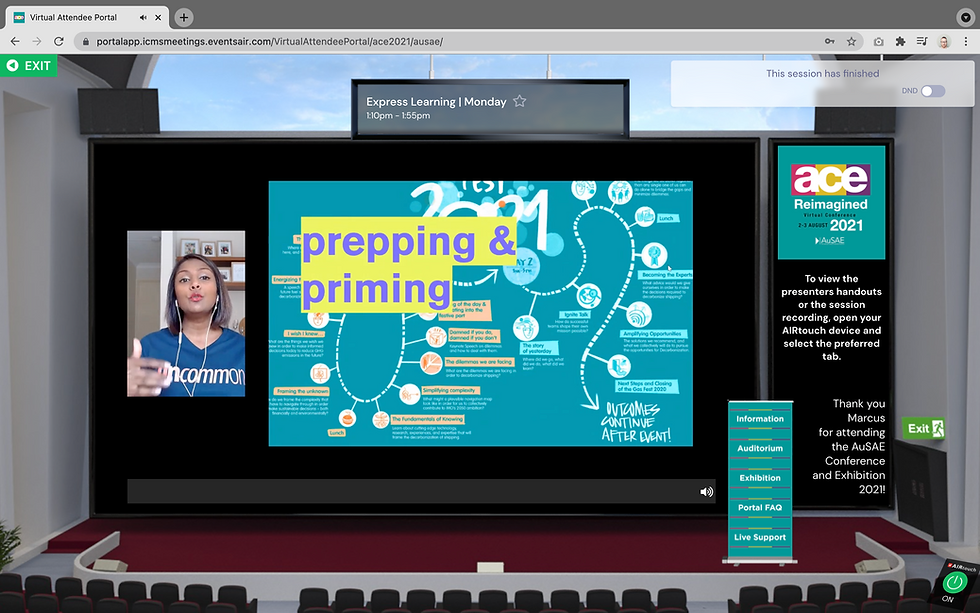
Task: Open the Chrome three-dot menu
Action: 966,41
